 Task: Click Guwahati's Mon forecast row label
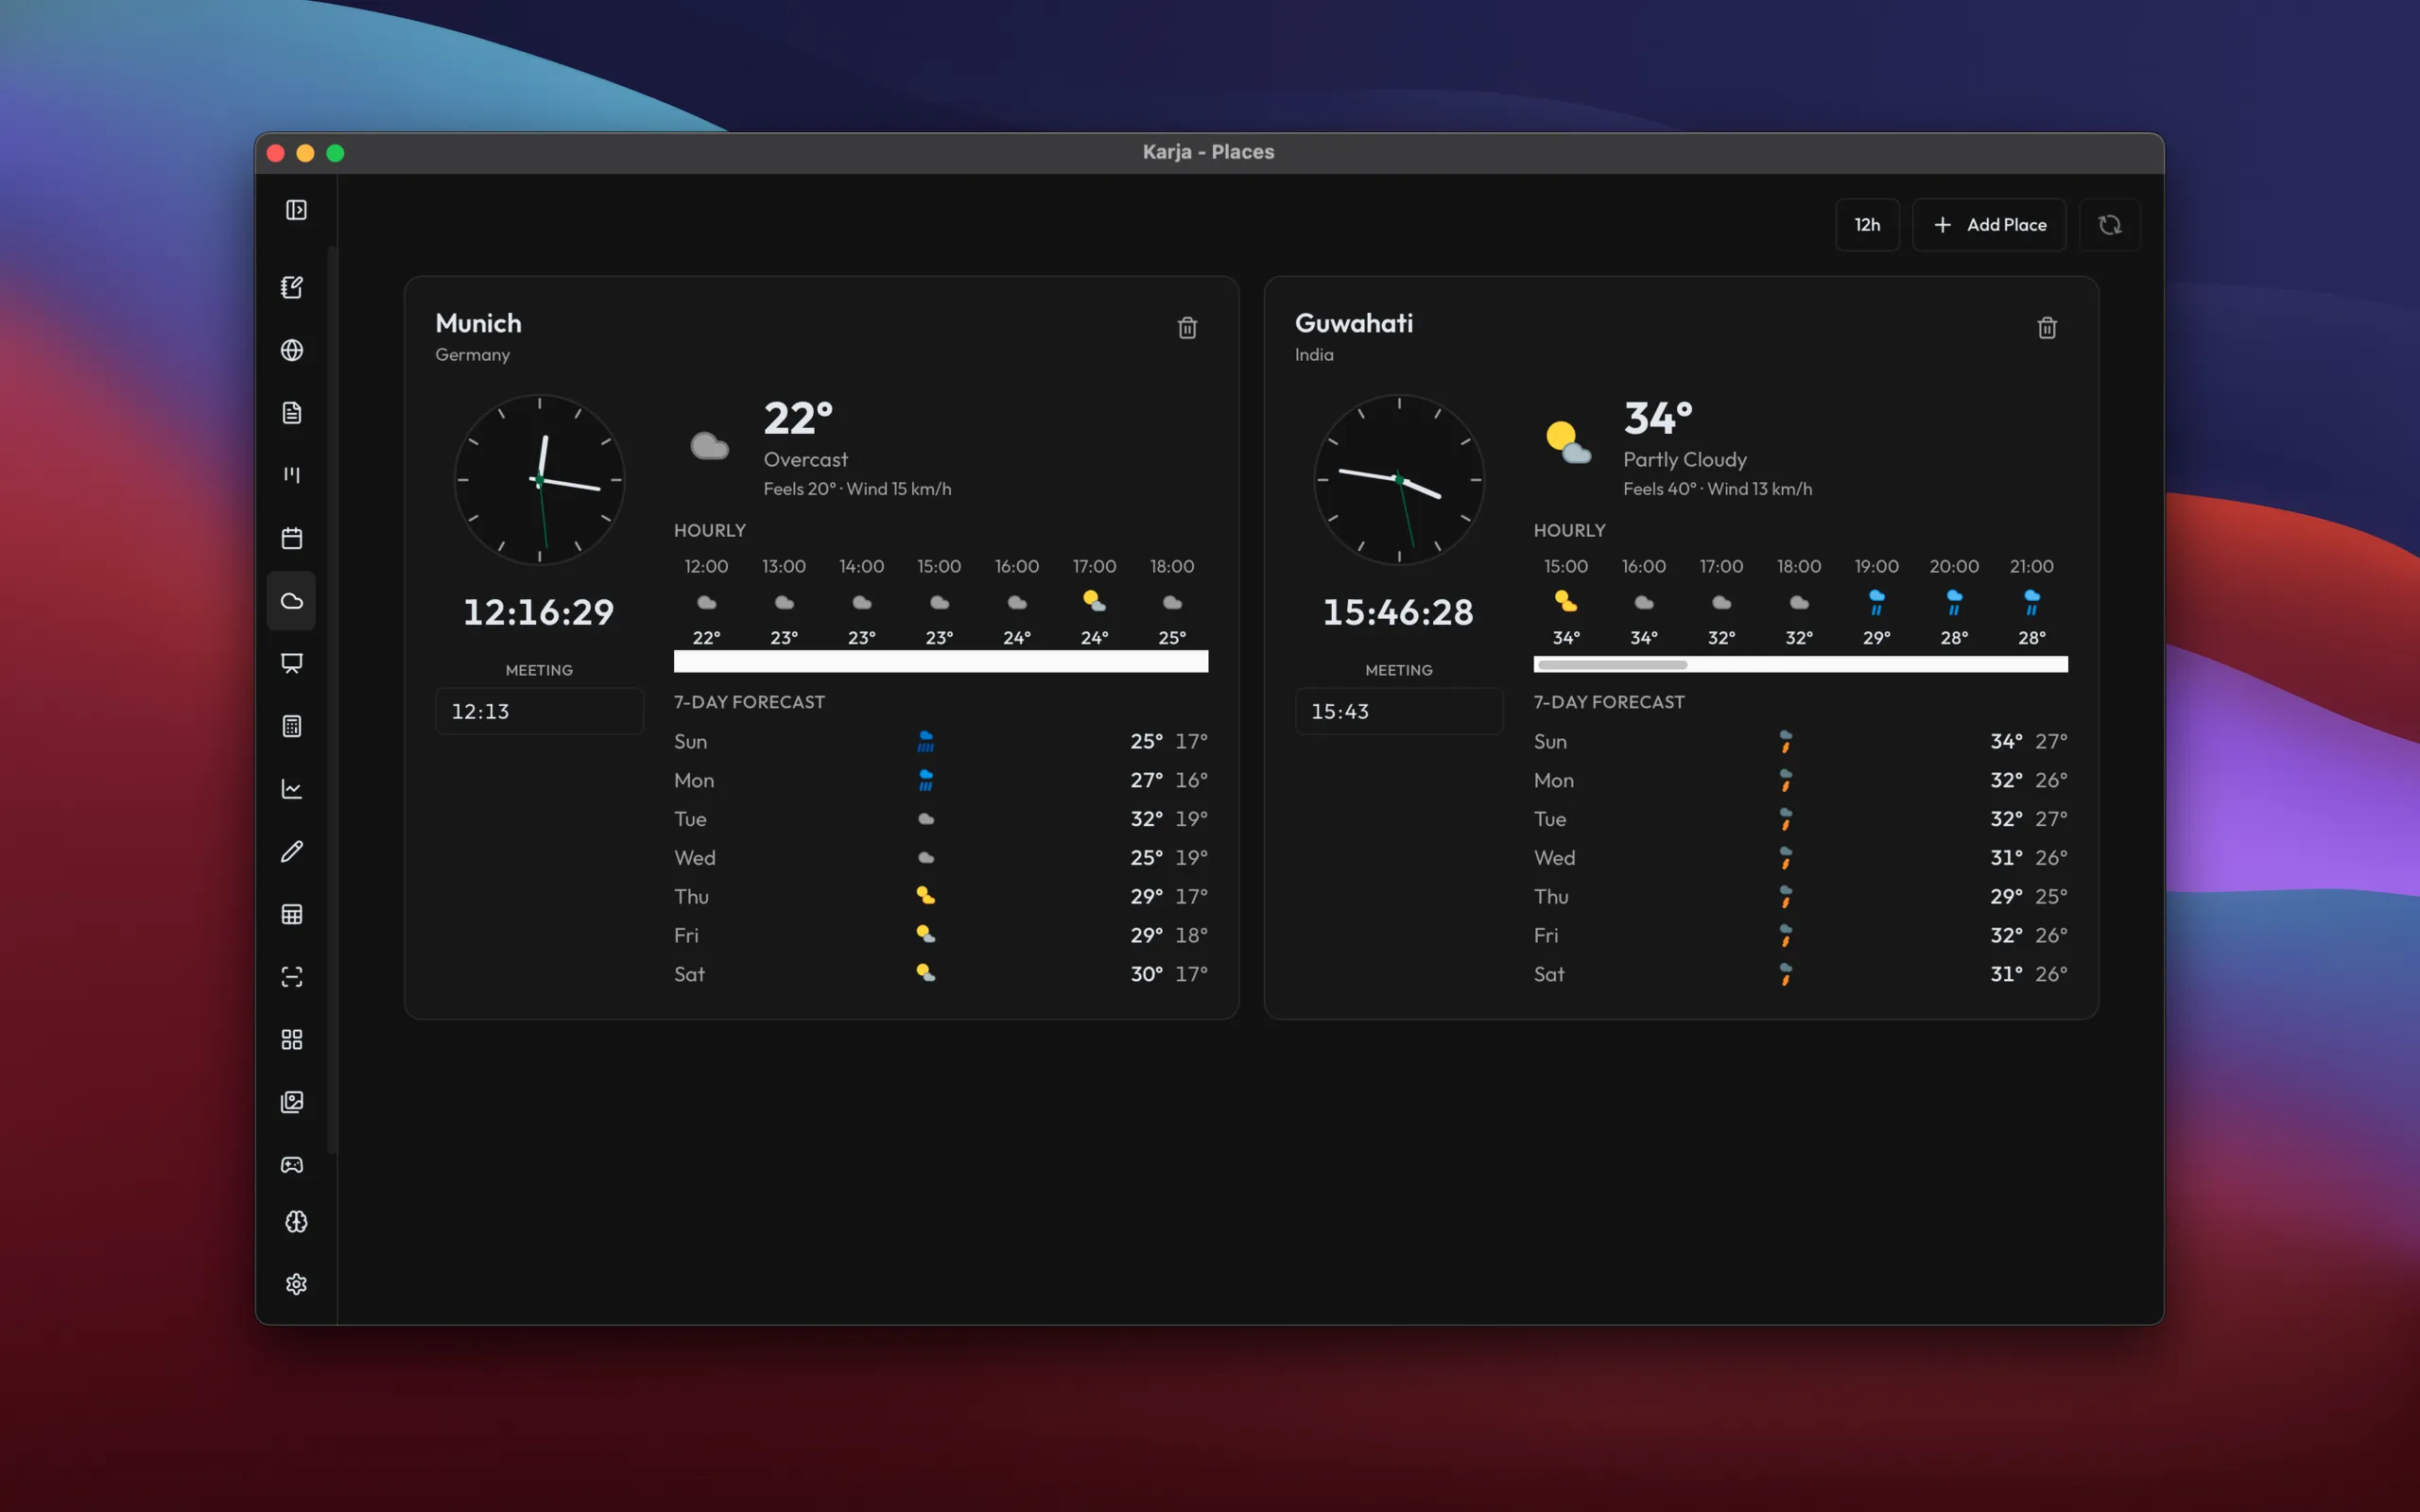[x=1554, y=780]
